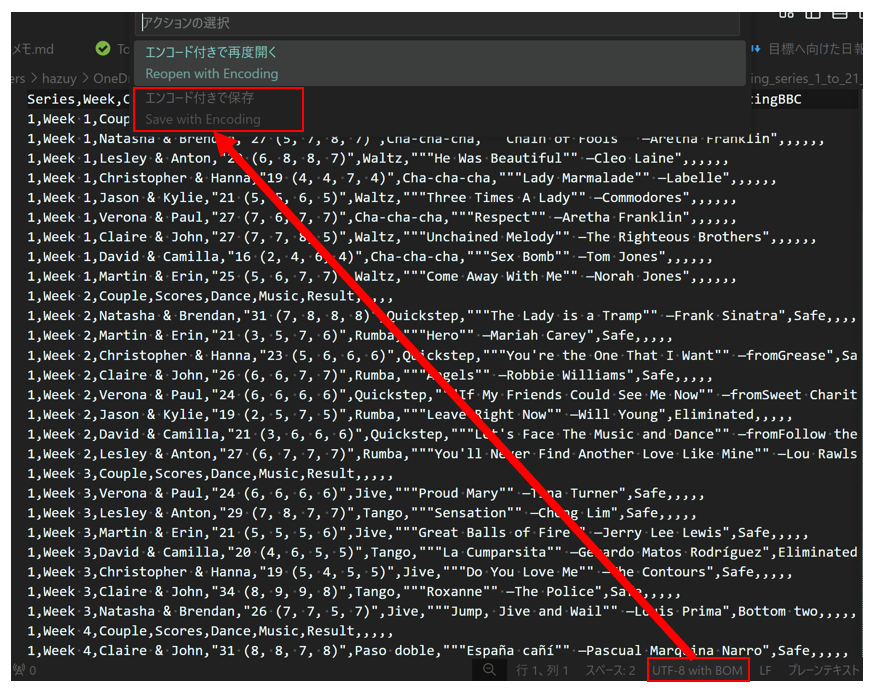890x695 pixels.
Task: Click line containing "Angels" Robbie Williams
Action: (x=370, y=375)
